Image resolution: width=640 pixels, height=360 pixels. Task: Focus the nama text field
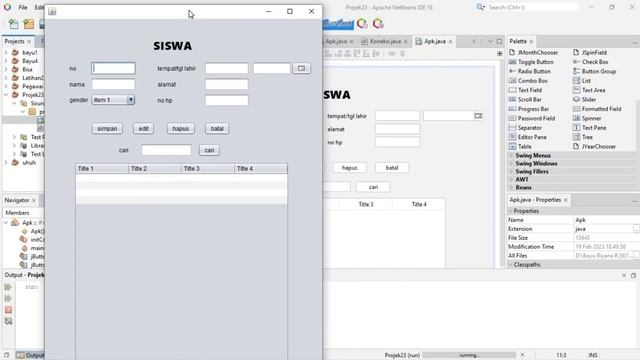(113, 84)
